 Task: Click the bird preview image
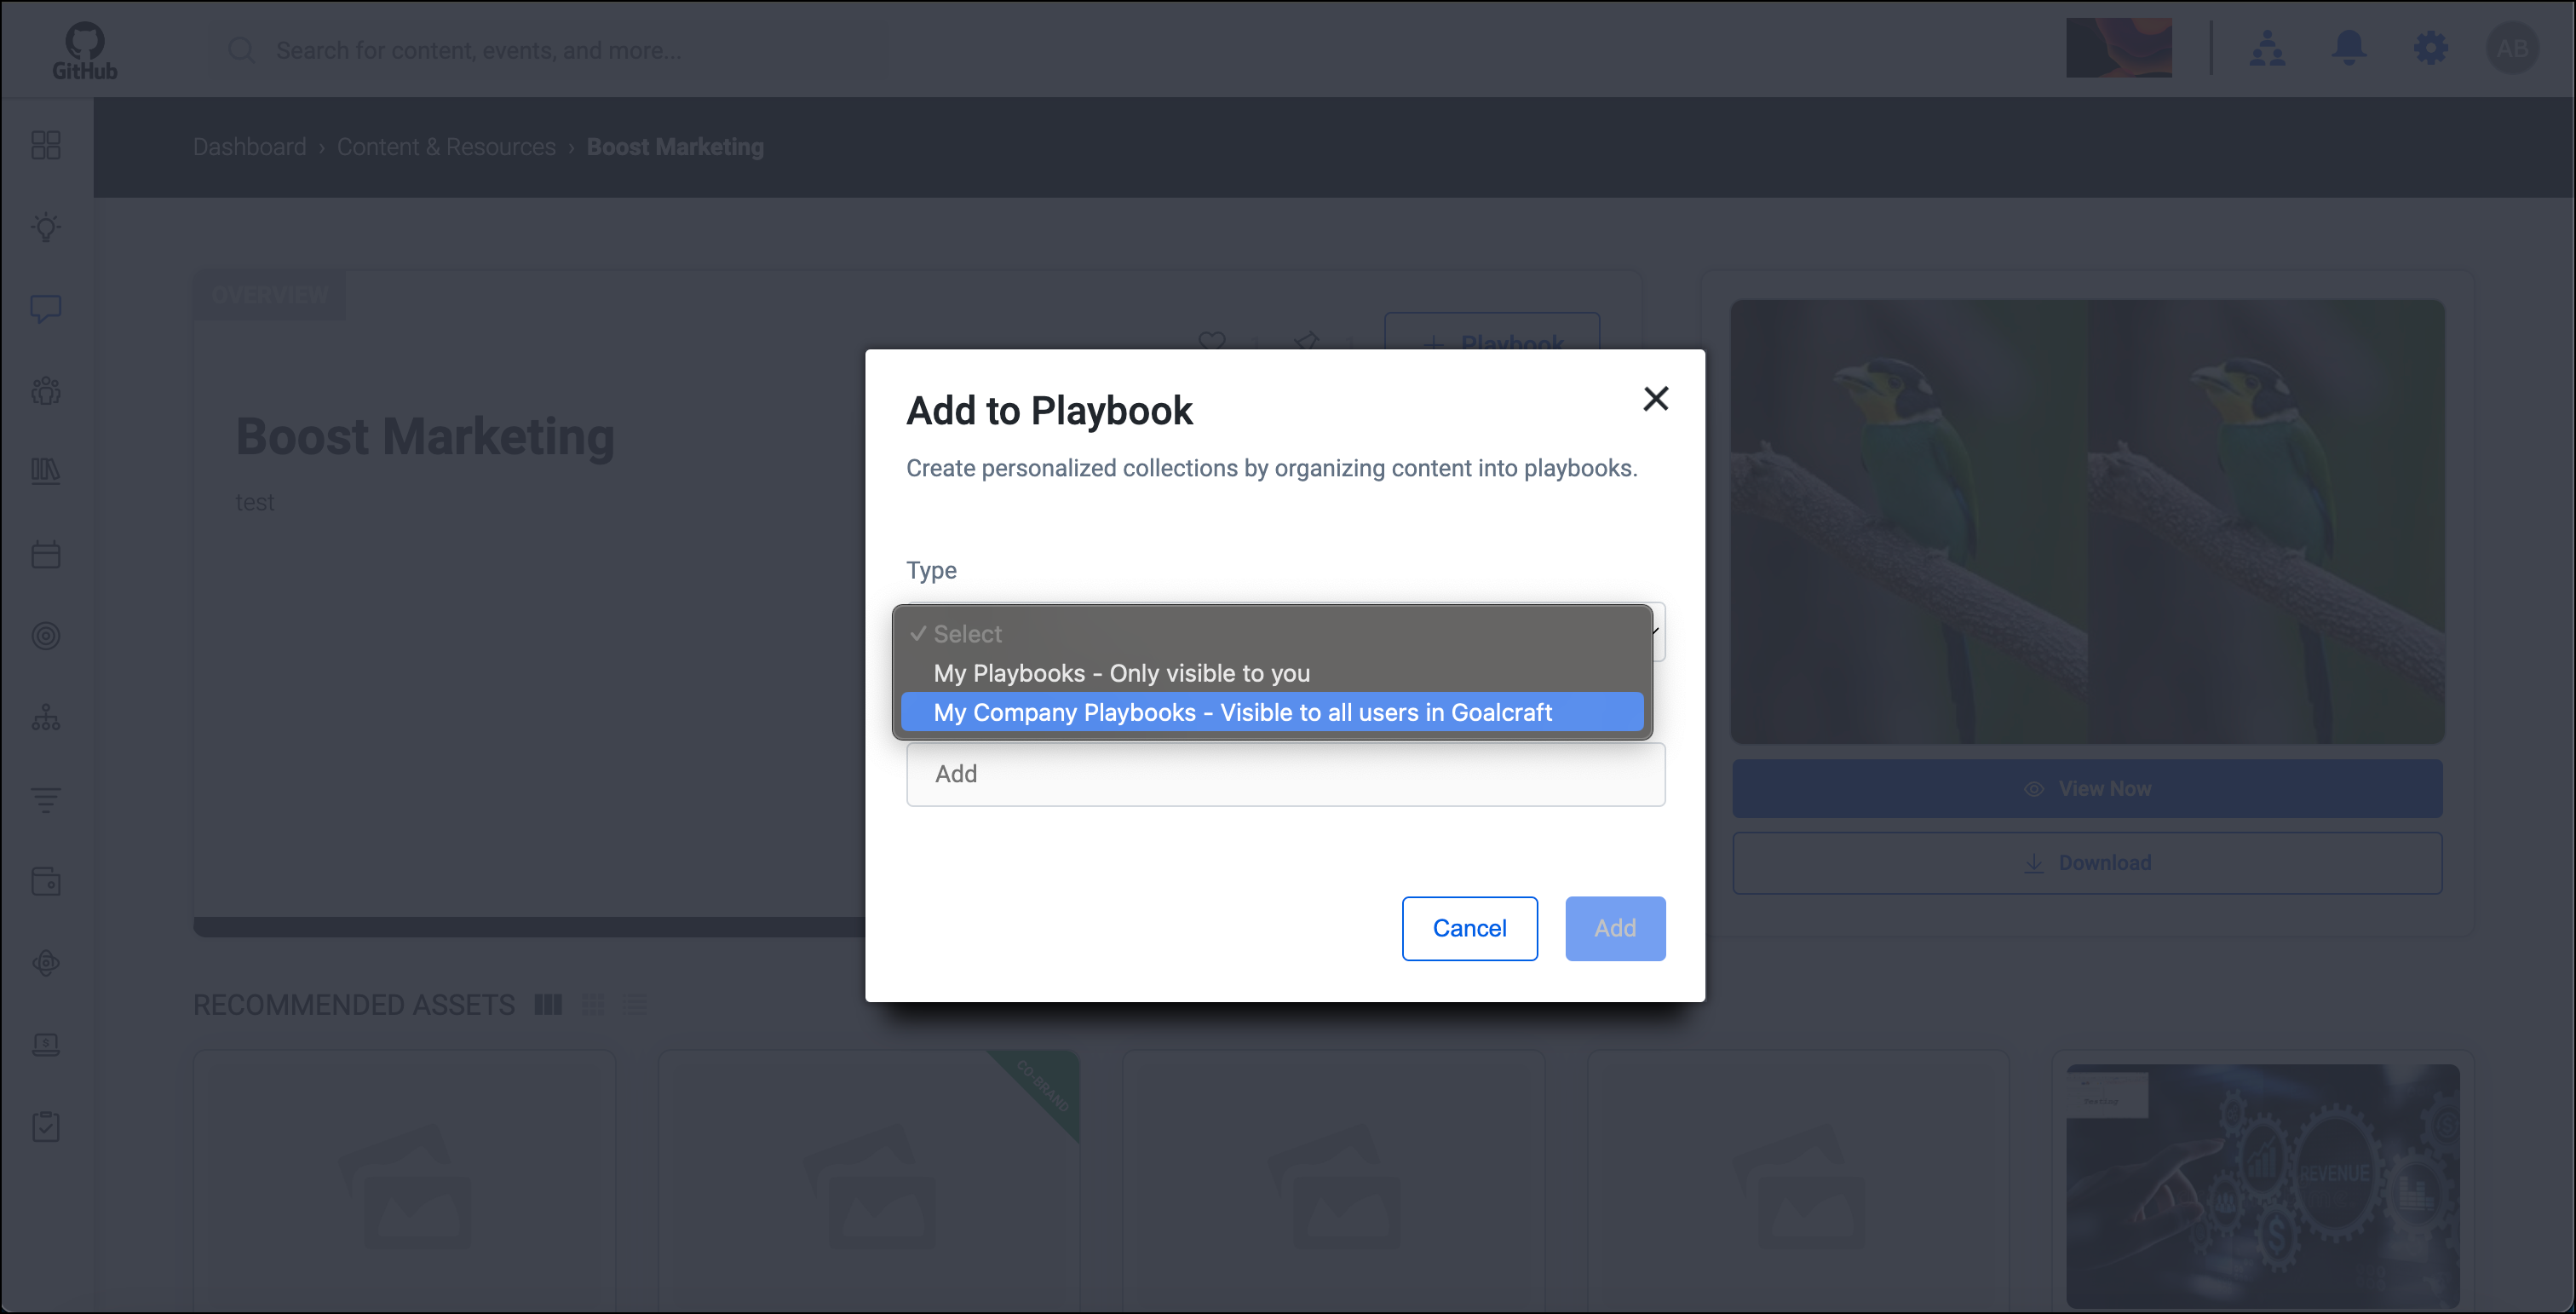(x=2087, y=521)
